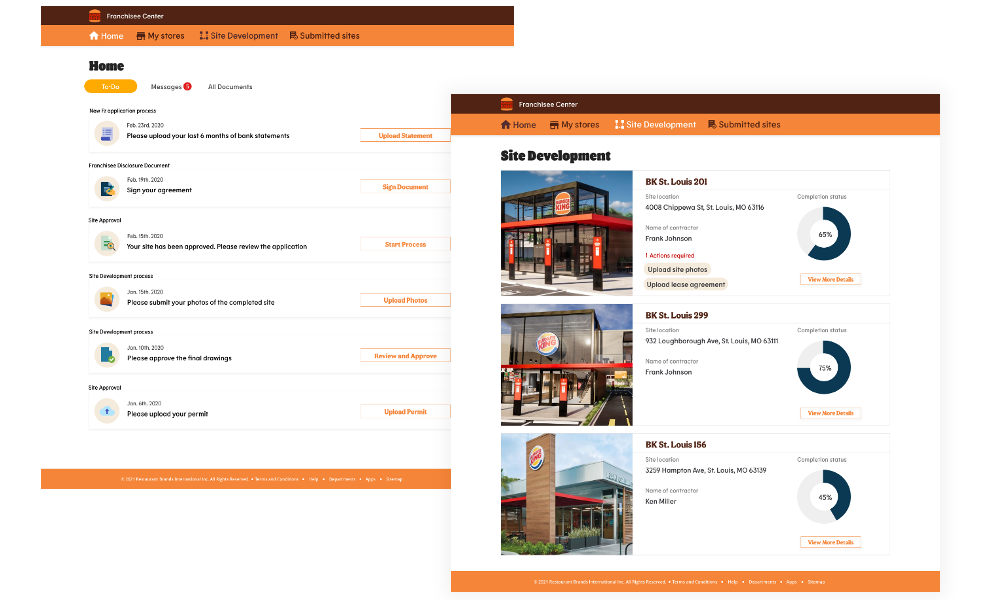View More Details for BK St. Louis 201

click(830, 279)
